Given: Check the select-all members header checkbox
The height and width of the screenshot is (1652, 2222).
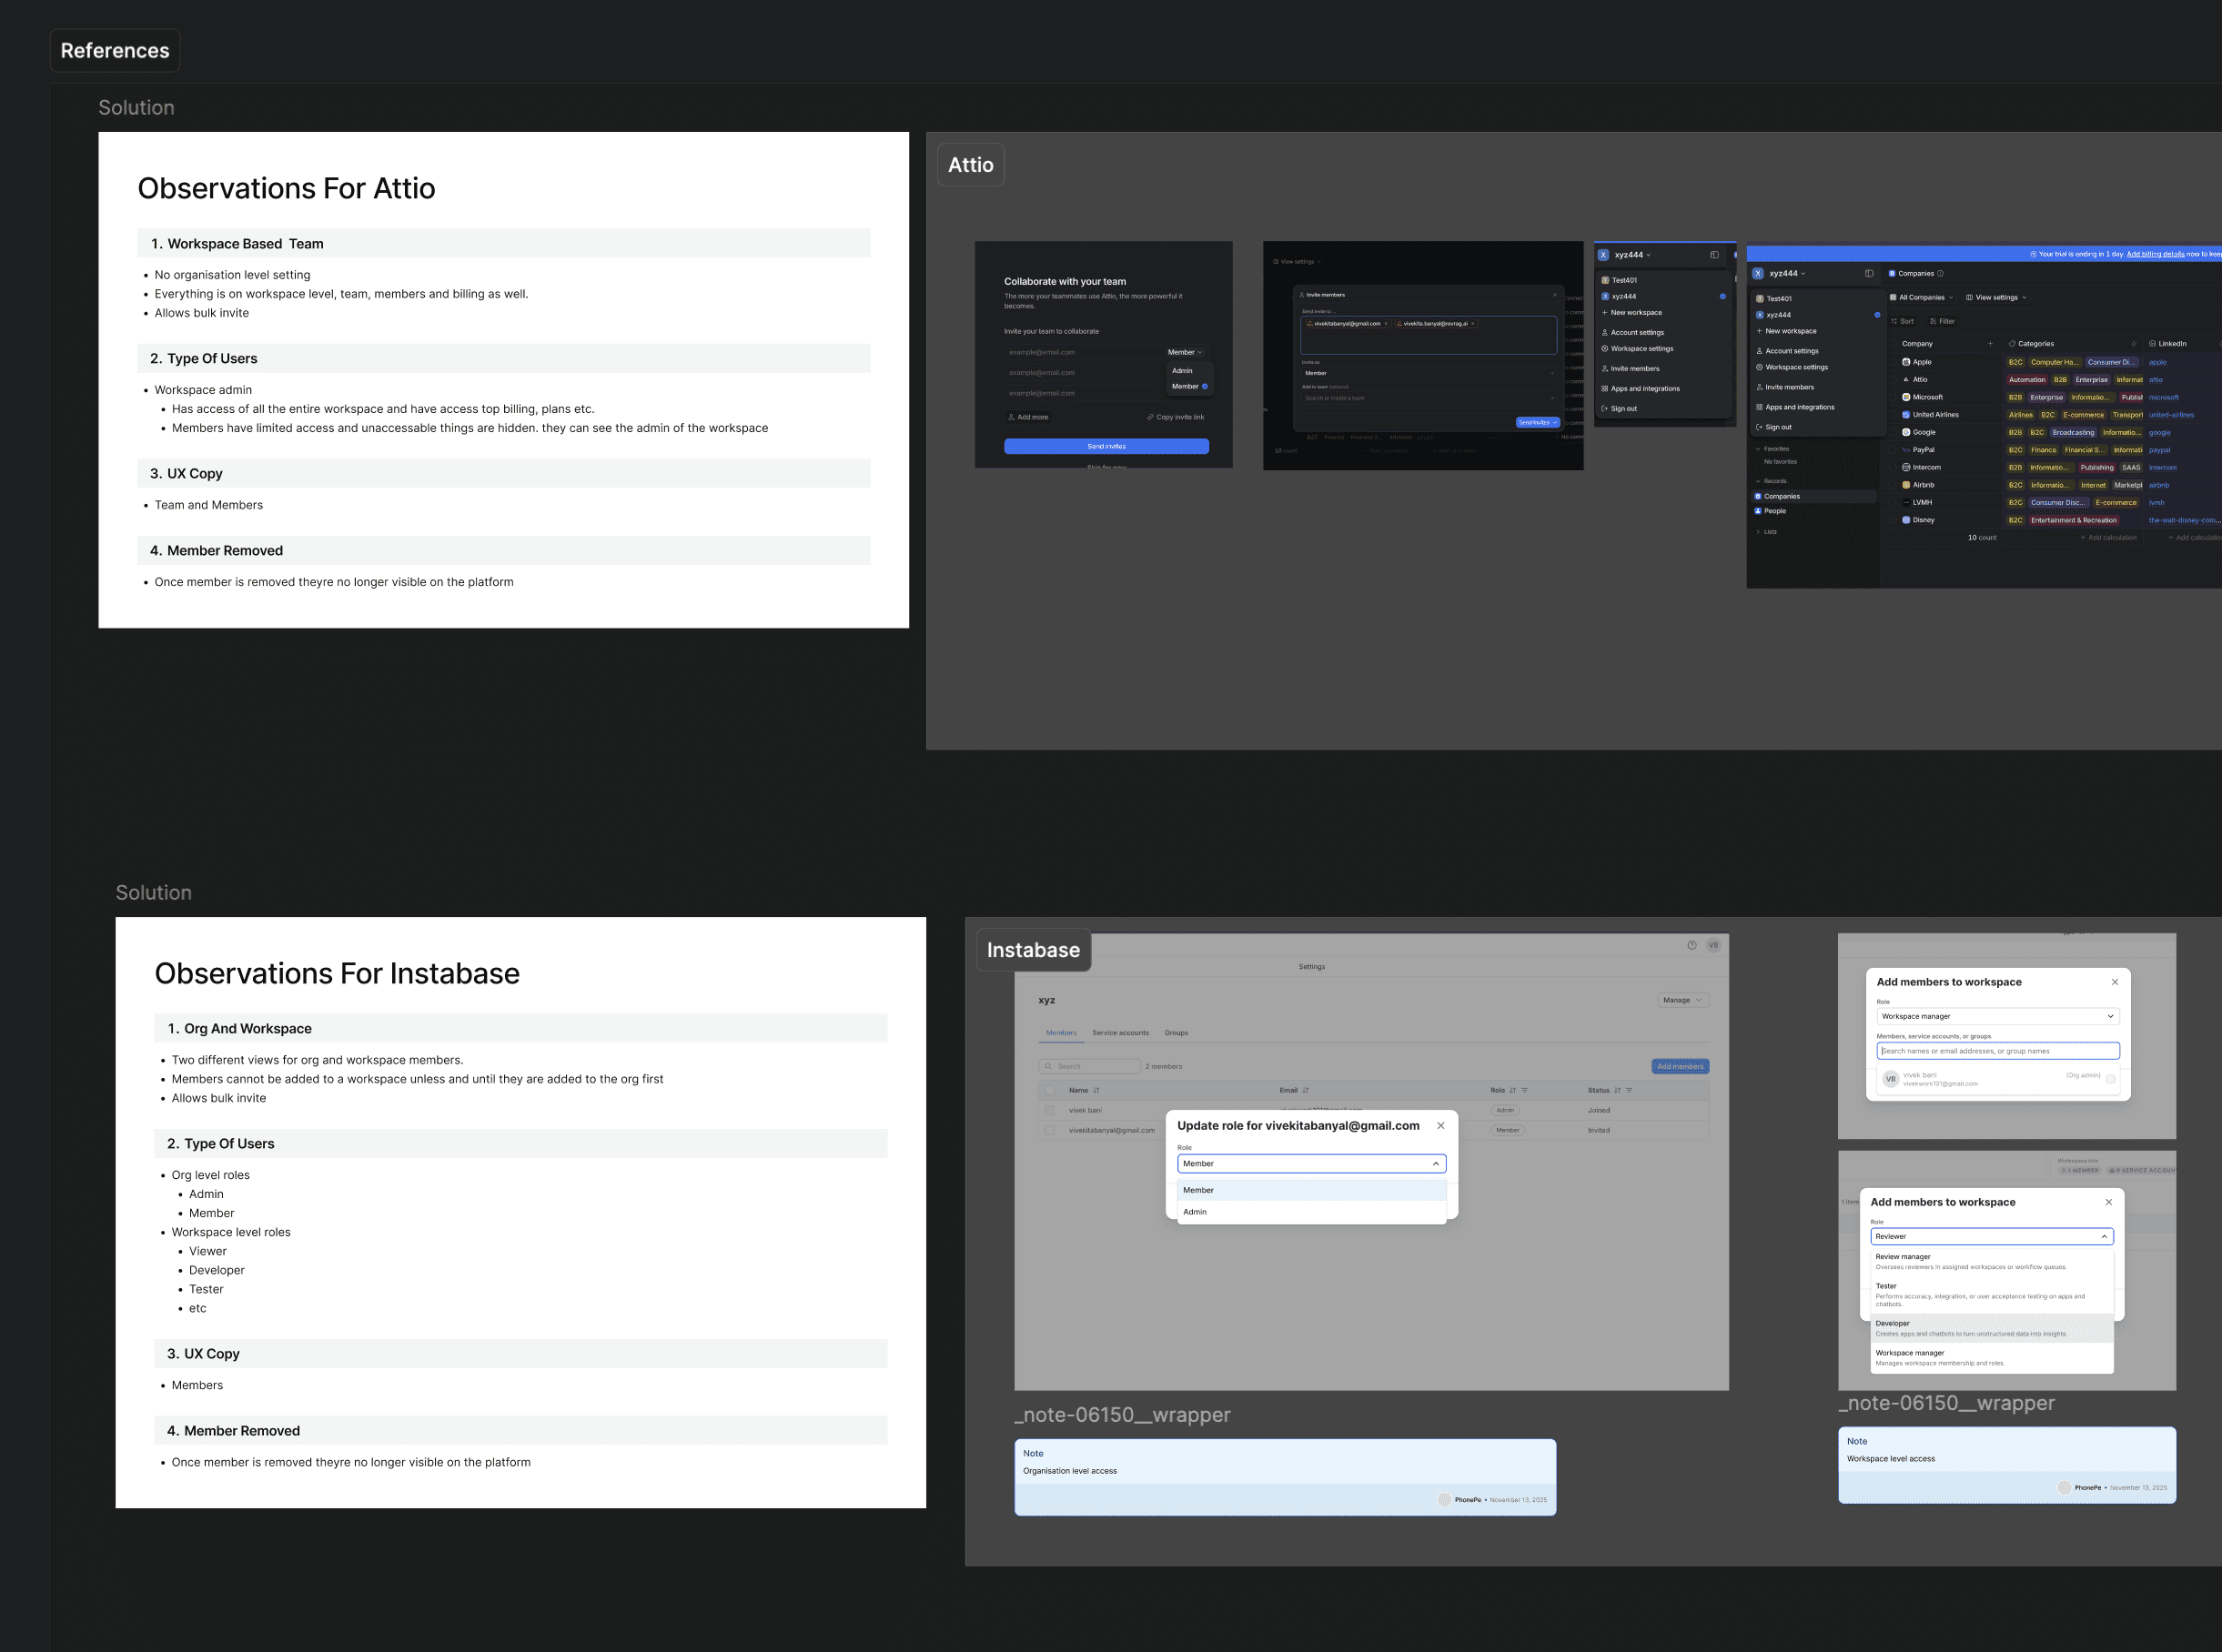Looking at the screenshot, I should pyautogui.click(x=1049, y=1090).
